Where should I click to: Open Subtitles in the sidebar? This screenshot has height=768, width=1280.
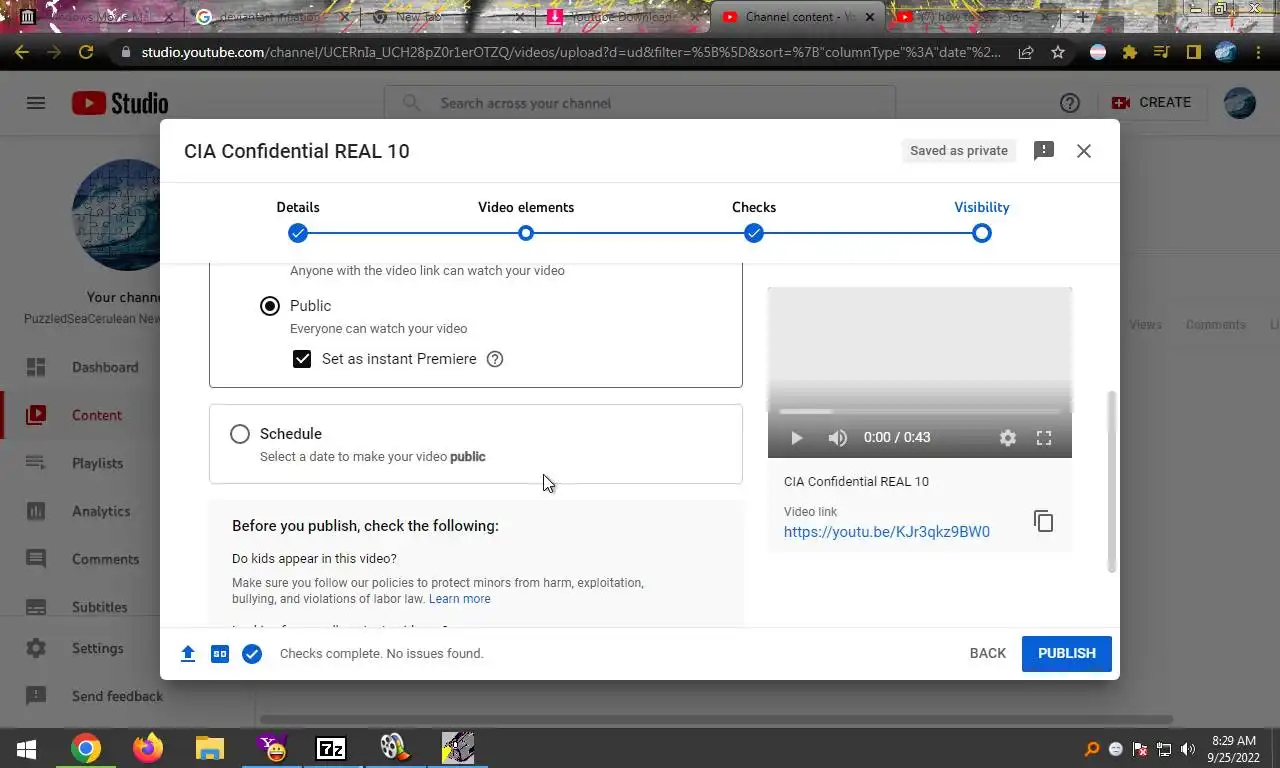(x=99, y=607)
